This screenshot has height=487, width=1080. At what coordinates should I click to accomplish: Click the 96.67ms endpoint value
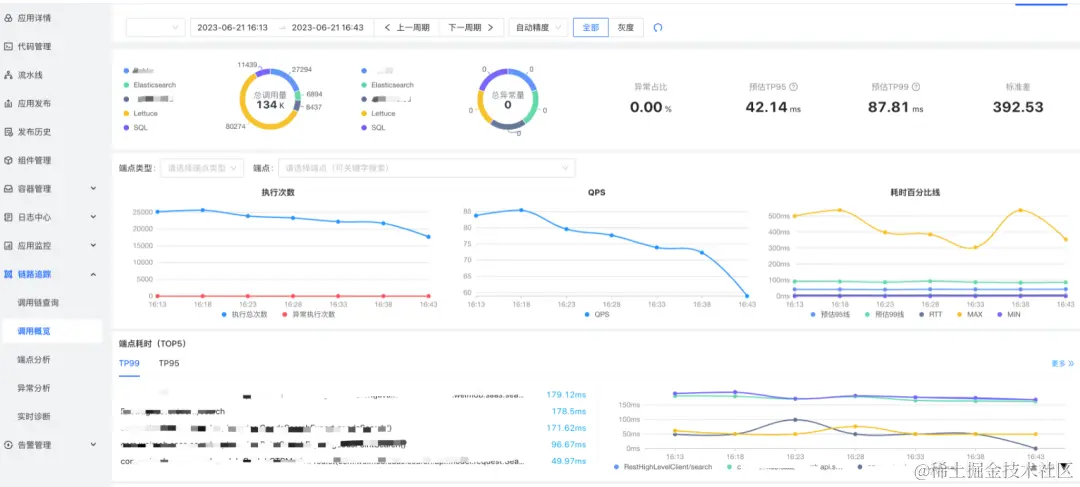point(569,444)
